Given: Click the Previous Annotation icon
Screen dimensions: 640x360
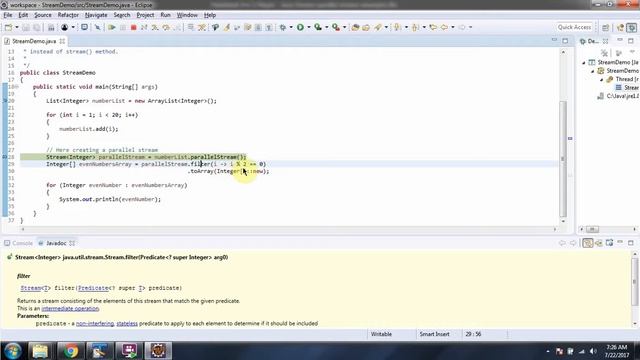Looking at the screenshot, I should coord(416,27).
